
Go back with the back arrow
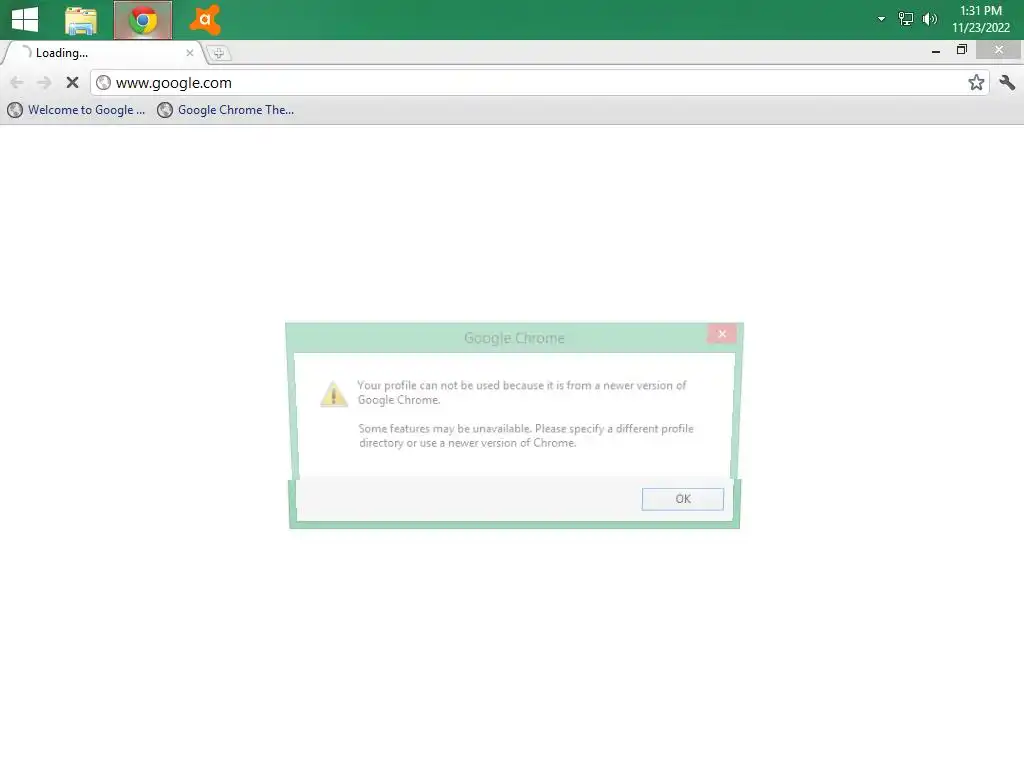[x=17, y=82]
